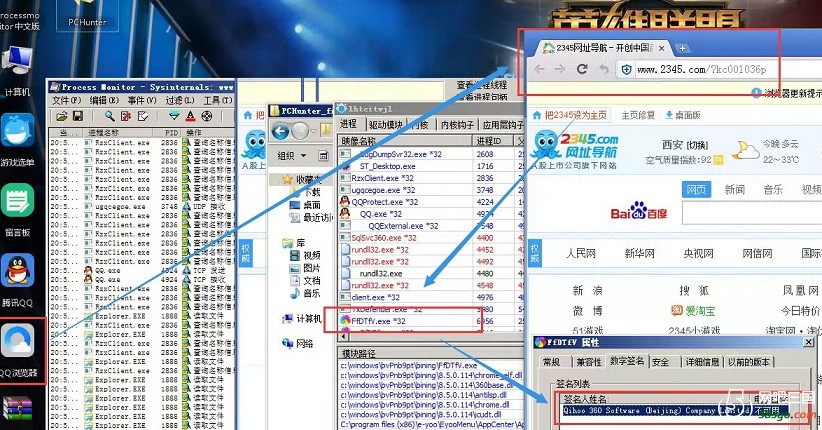Select 计算机 in the folder navigation pane

[302, 318]
